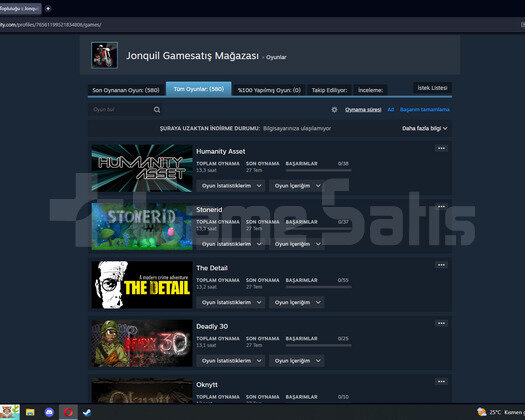Open Jonquil Gamesatış Mağazası profile name
525x420 pixels.
click(192, 56)
